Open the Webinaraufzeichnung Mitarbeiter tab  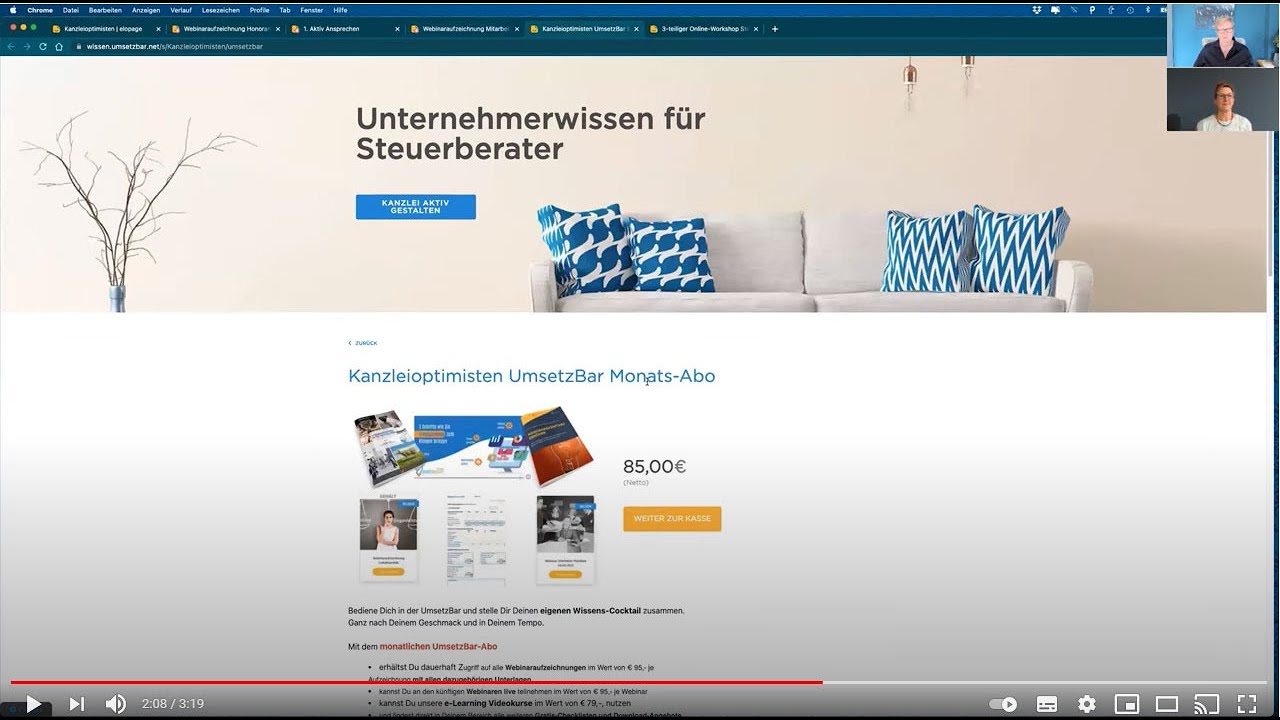pos(464,29)
